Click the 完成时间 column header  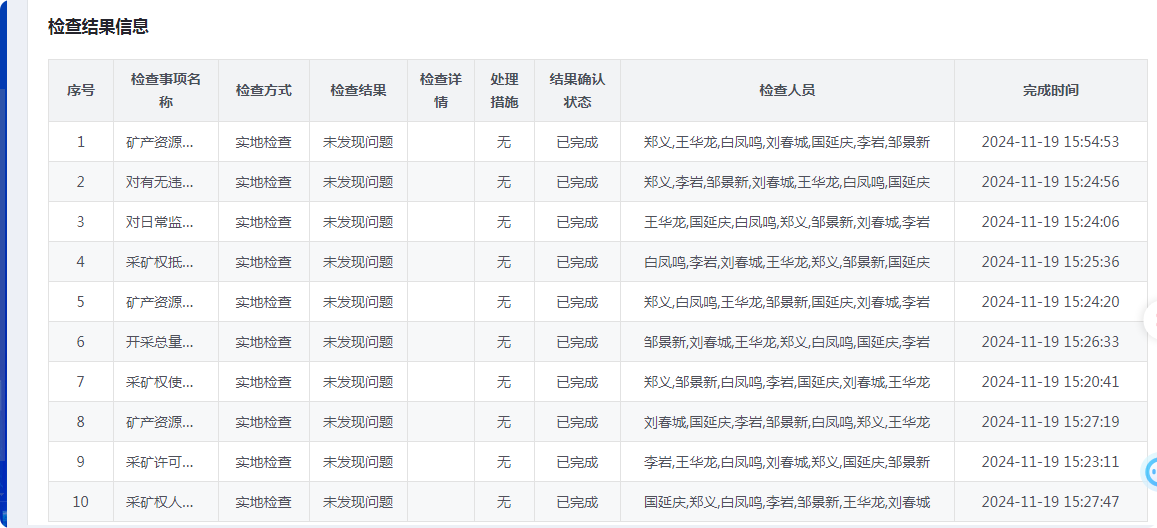click(1050, 90)
